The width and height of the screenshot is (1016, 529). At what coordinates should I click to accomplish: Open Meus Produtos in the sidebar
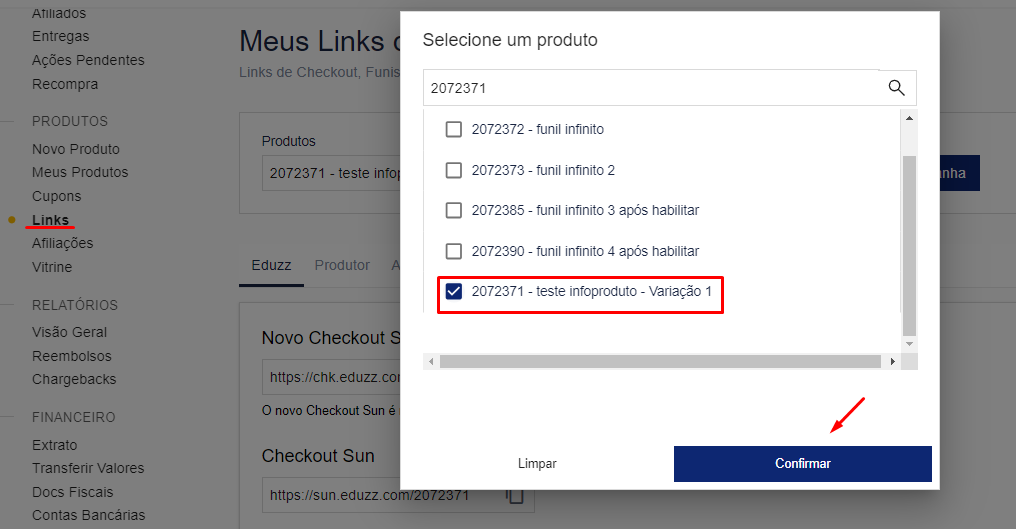coord(80,172)
